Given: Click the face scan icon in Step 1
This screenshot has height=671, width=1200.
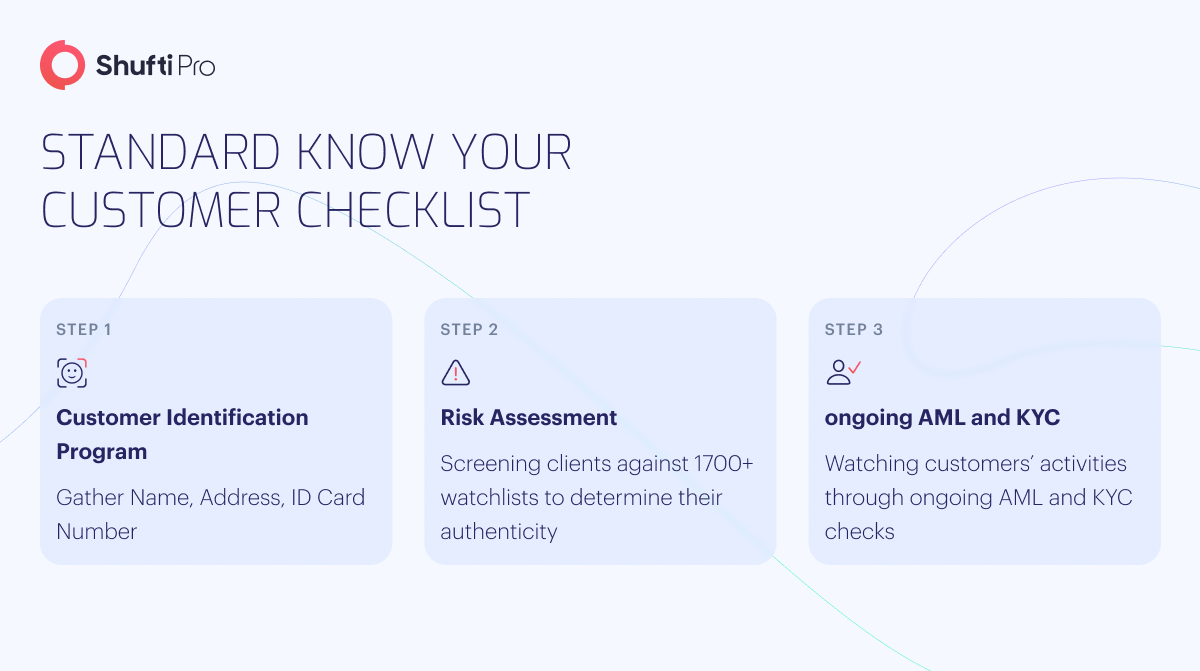Looking at the screenshot, I should (x=72, y=373).
